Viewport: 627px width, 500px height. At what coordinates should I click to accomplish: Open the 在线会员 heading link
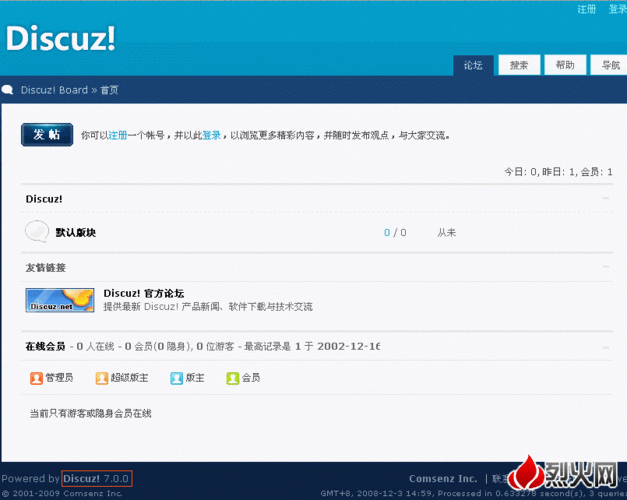point(45,346)
